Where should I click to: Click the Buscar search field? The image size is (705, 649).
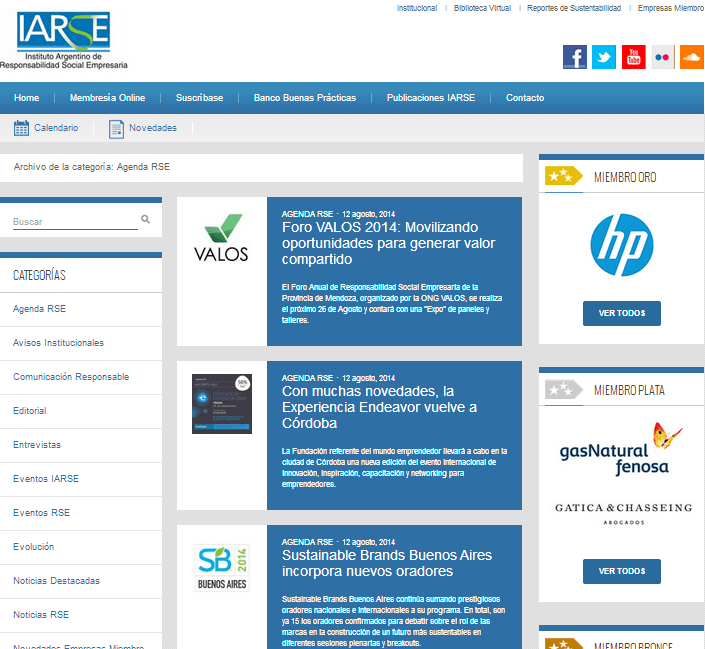tap(74, 221)
